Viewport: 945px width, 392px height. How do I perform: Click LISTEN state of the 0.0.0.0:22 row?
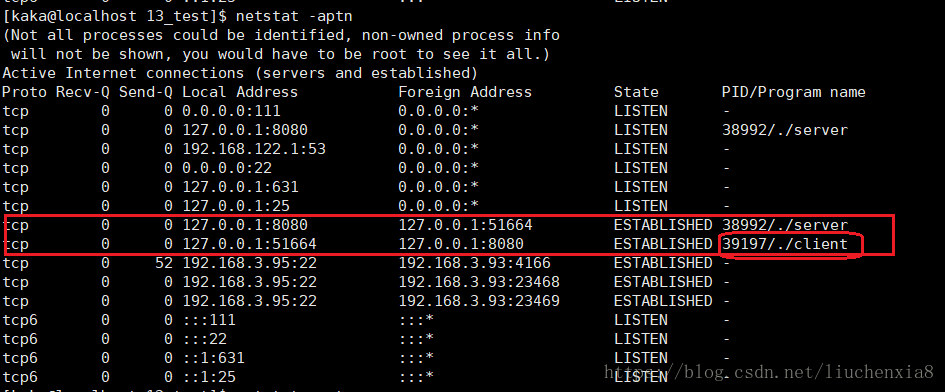[x=641, y=168]
